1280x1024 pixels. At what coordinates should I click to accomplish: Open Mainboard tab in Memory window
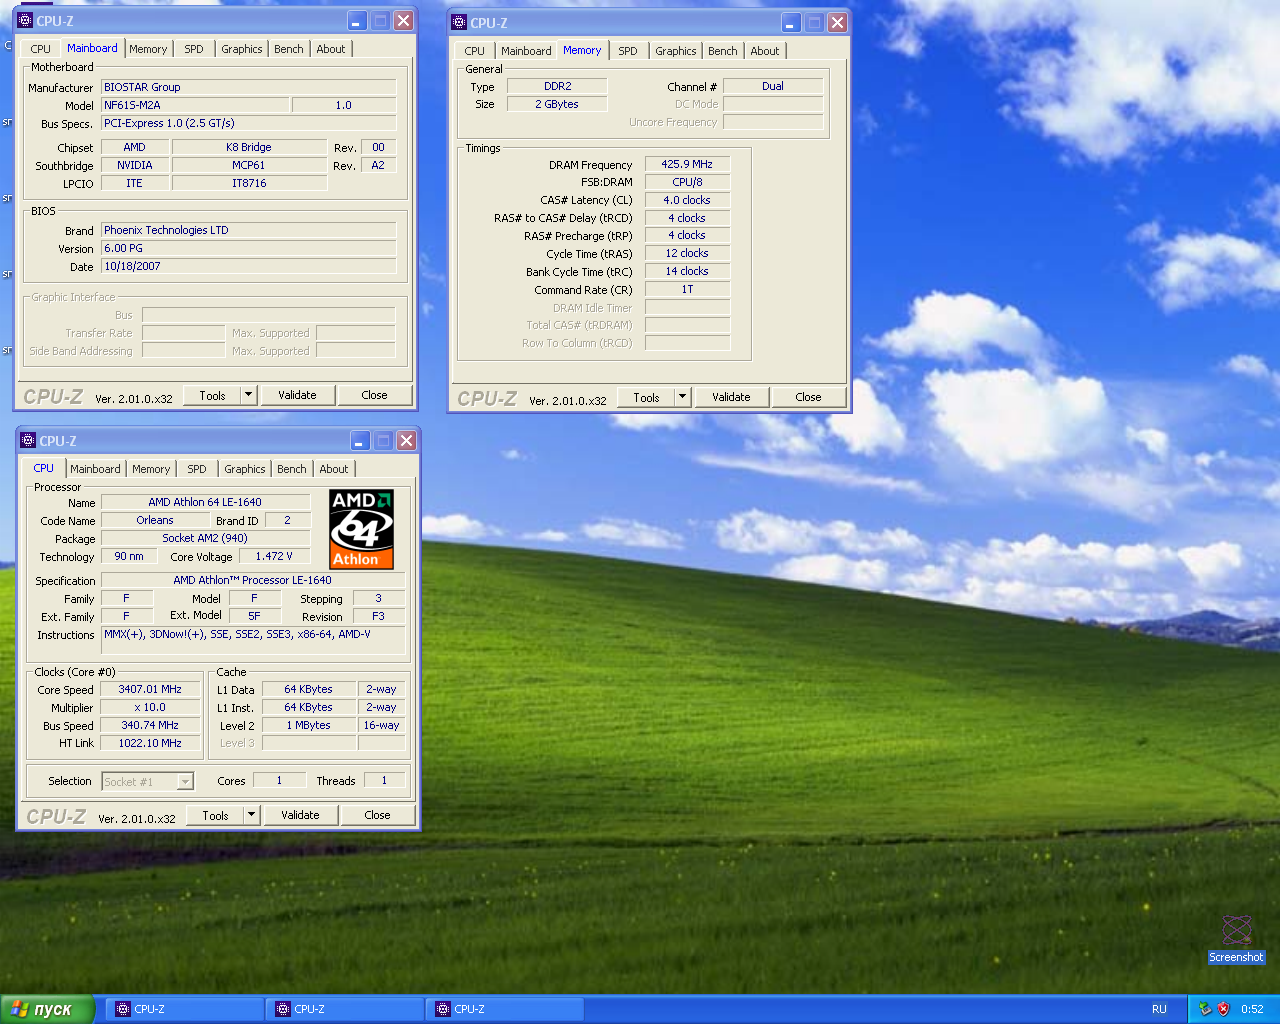click(x=526, y=51)
